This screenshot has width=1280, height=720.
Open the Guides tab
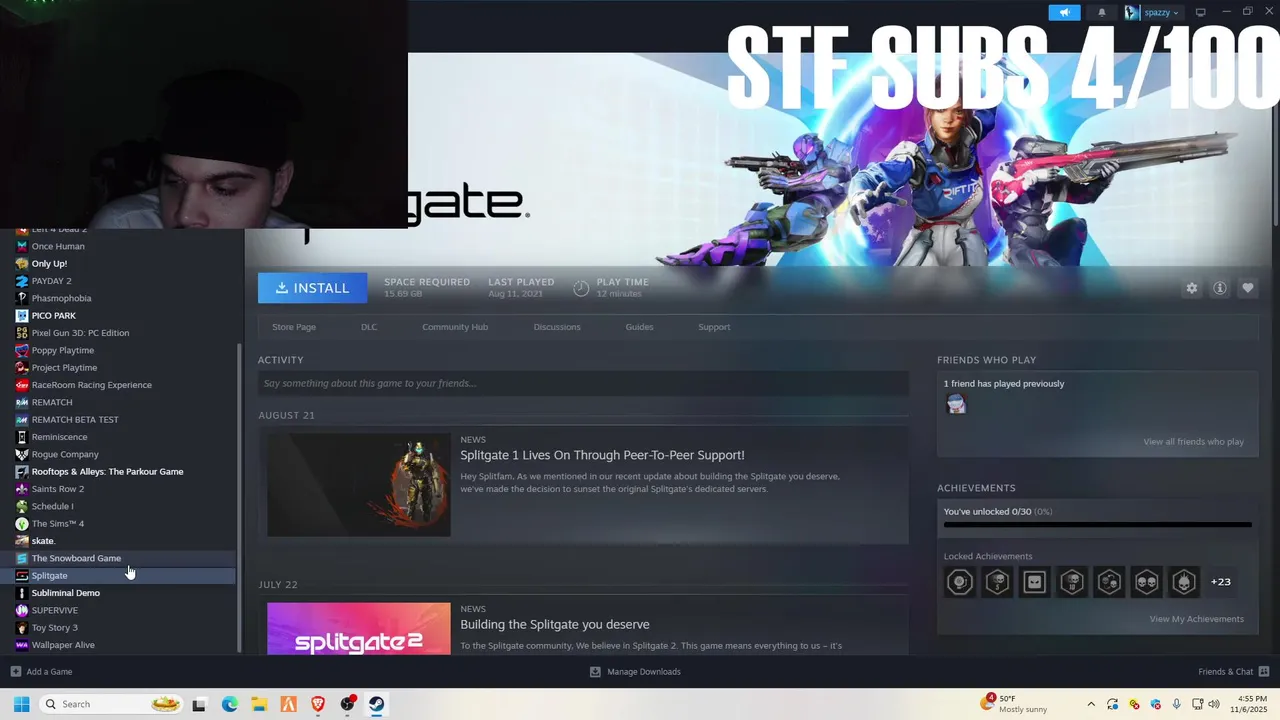639,327
